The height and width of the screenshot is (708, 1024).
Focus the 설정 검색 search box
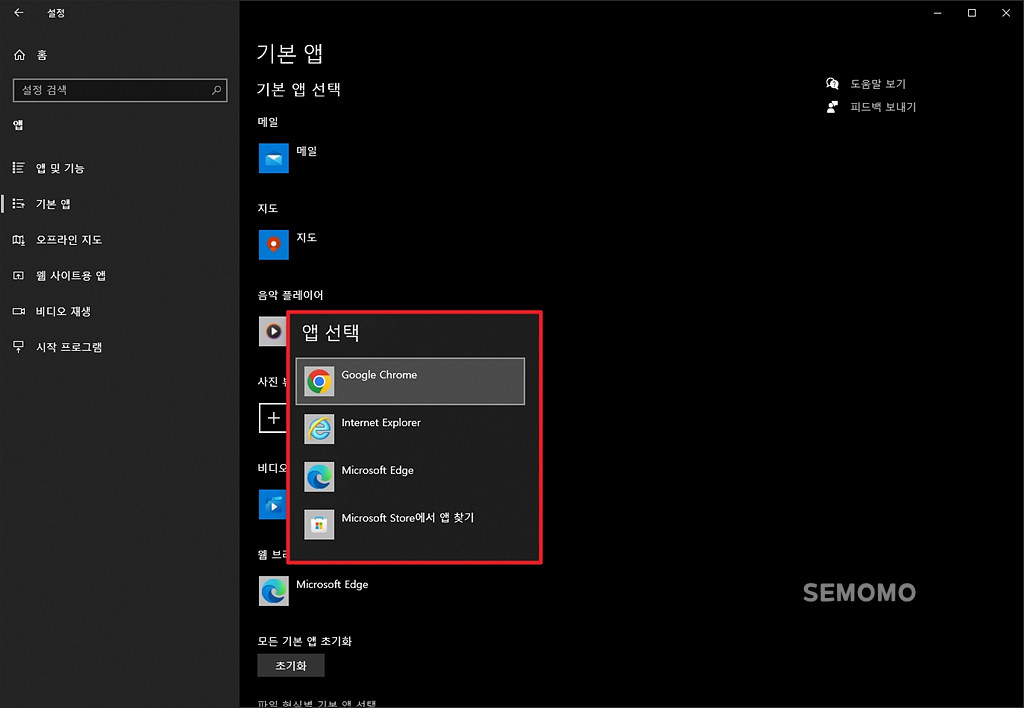pyautogui.click(x=120, y=90)
